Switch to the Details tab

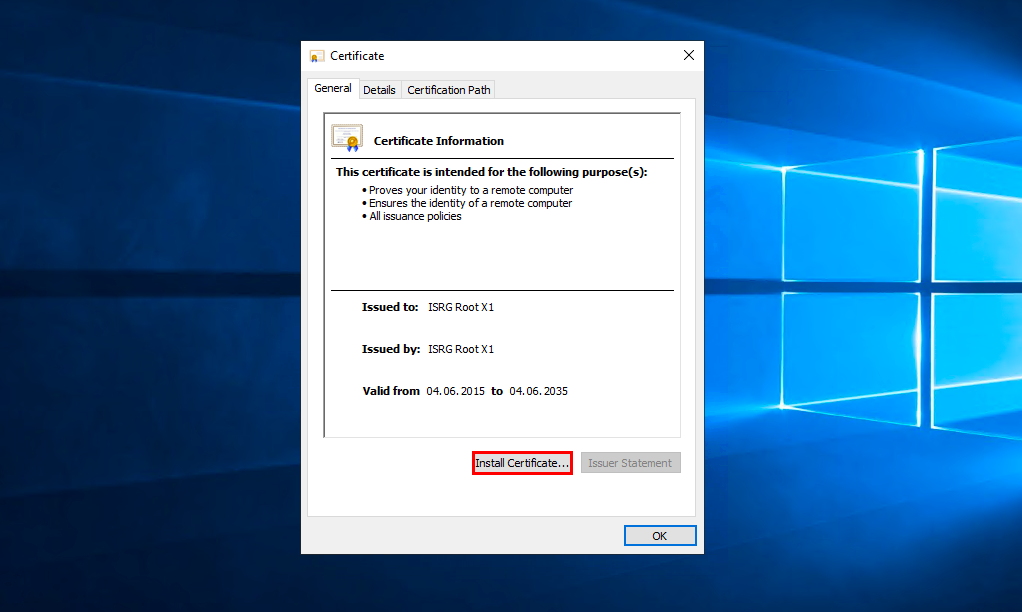click(379, 90)
